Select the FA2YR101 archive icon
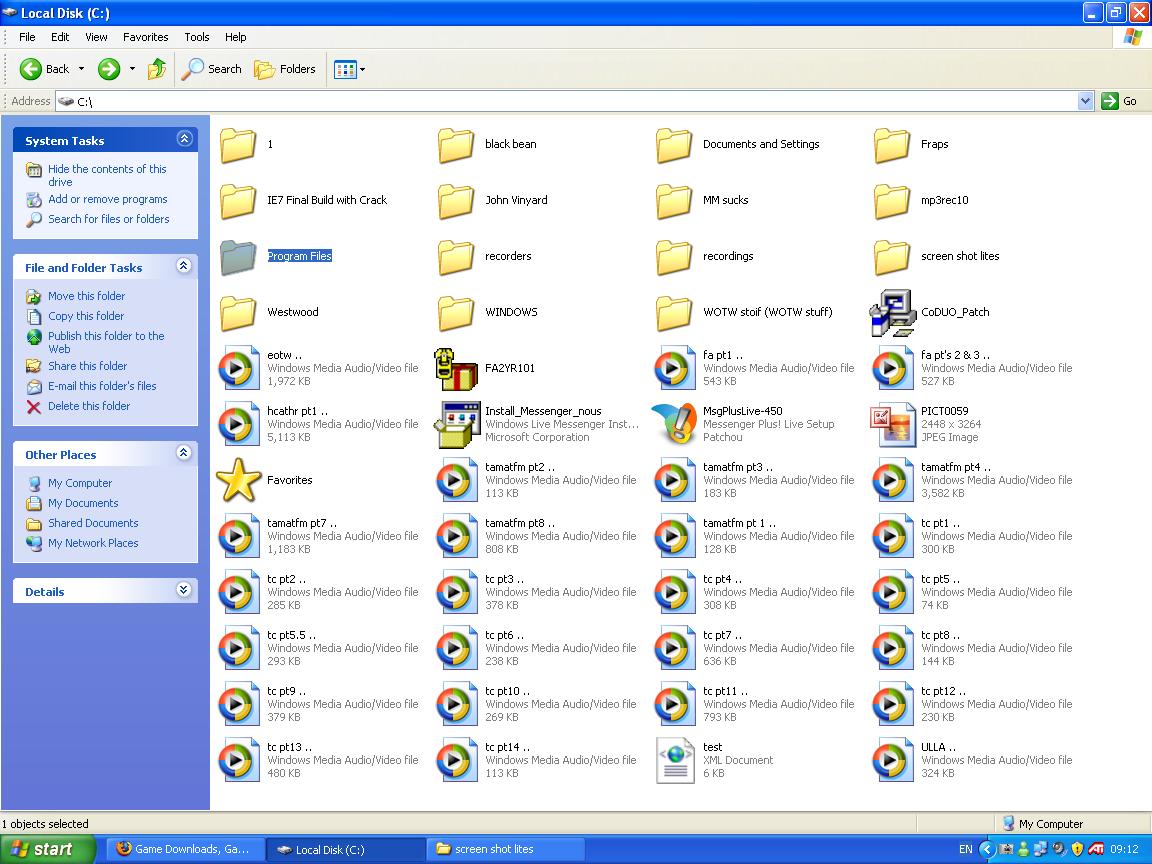 [x=456, y=369]
